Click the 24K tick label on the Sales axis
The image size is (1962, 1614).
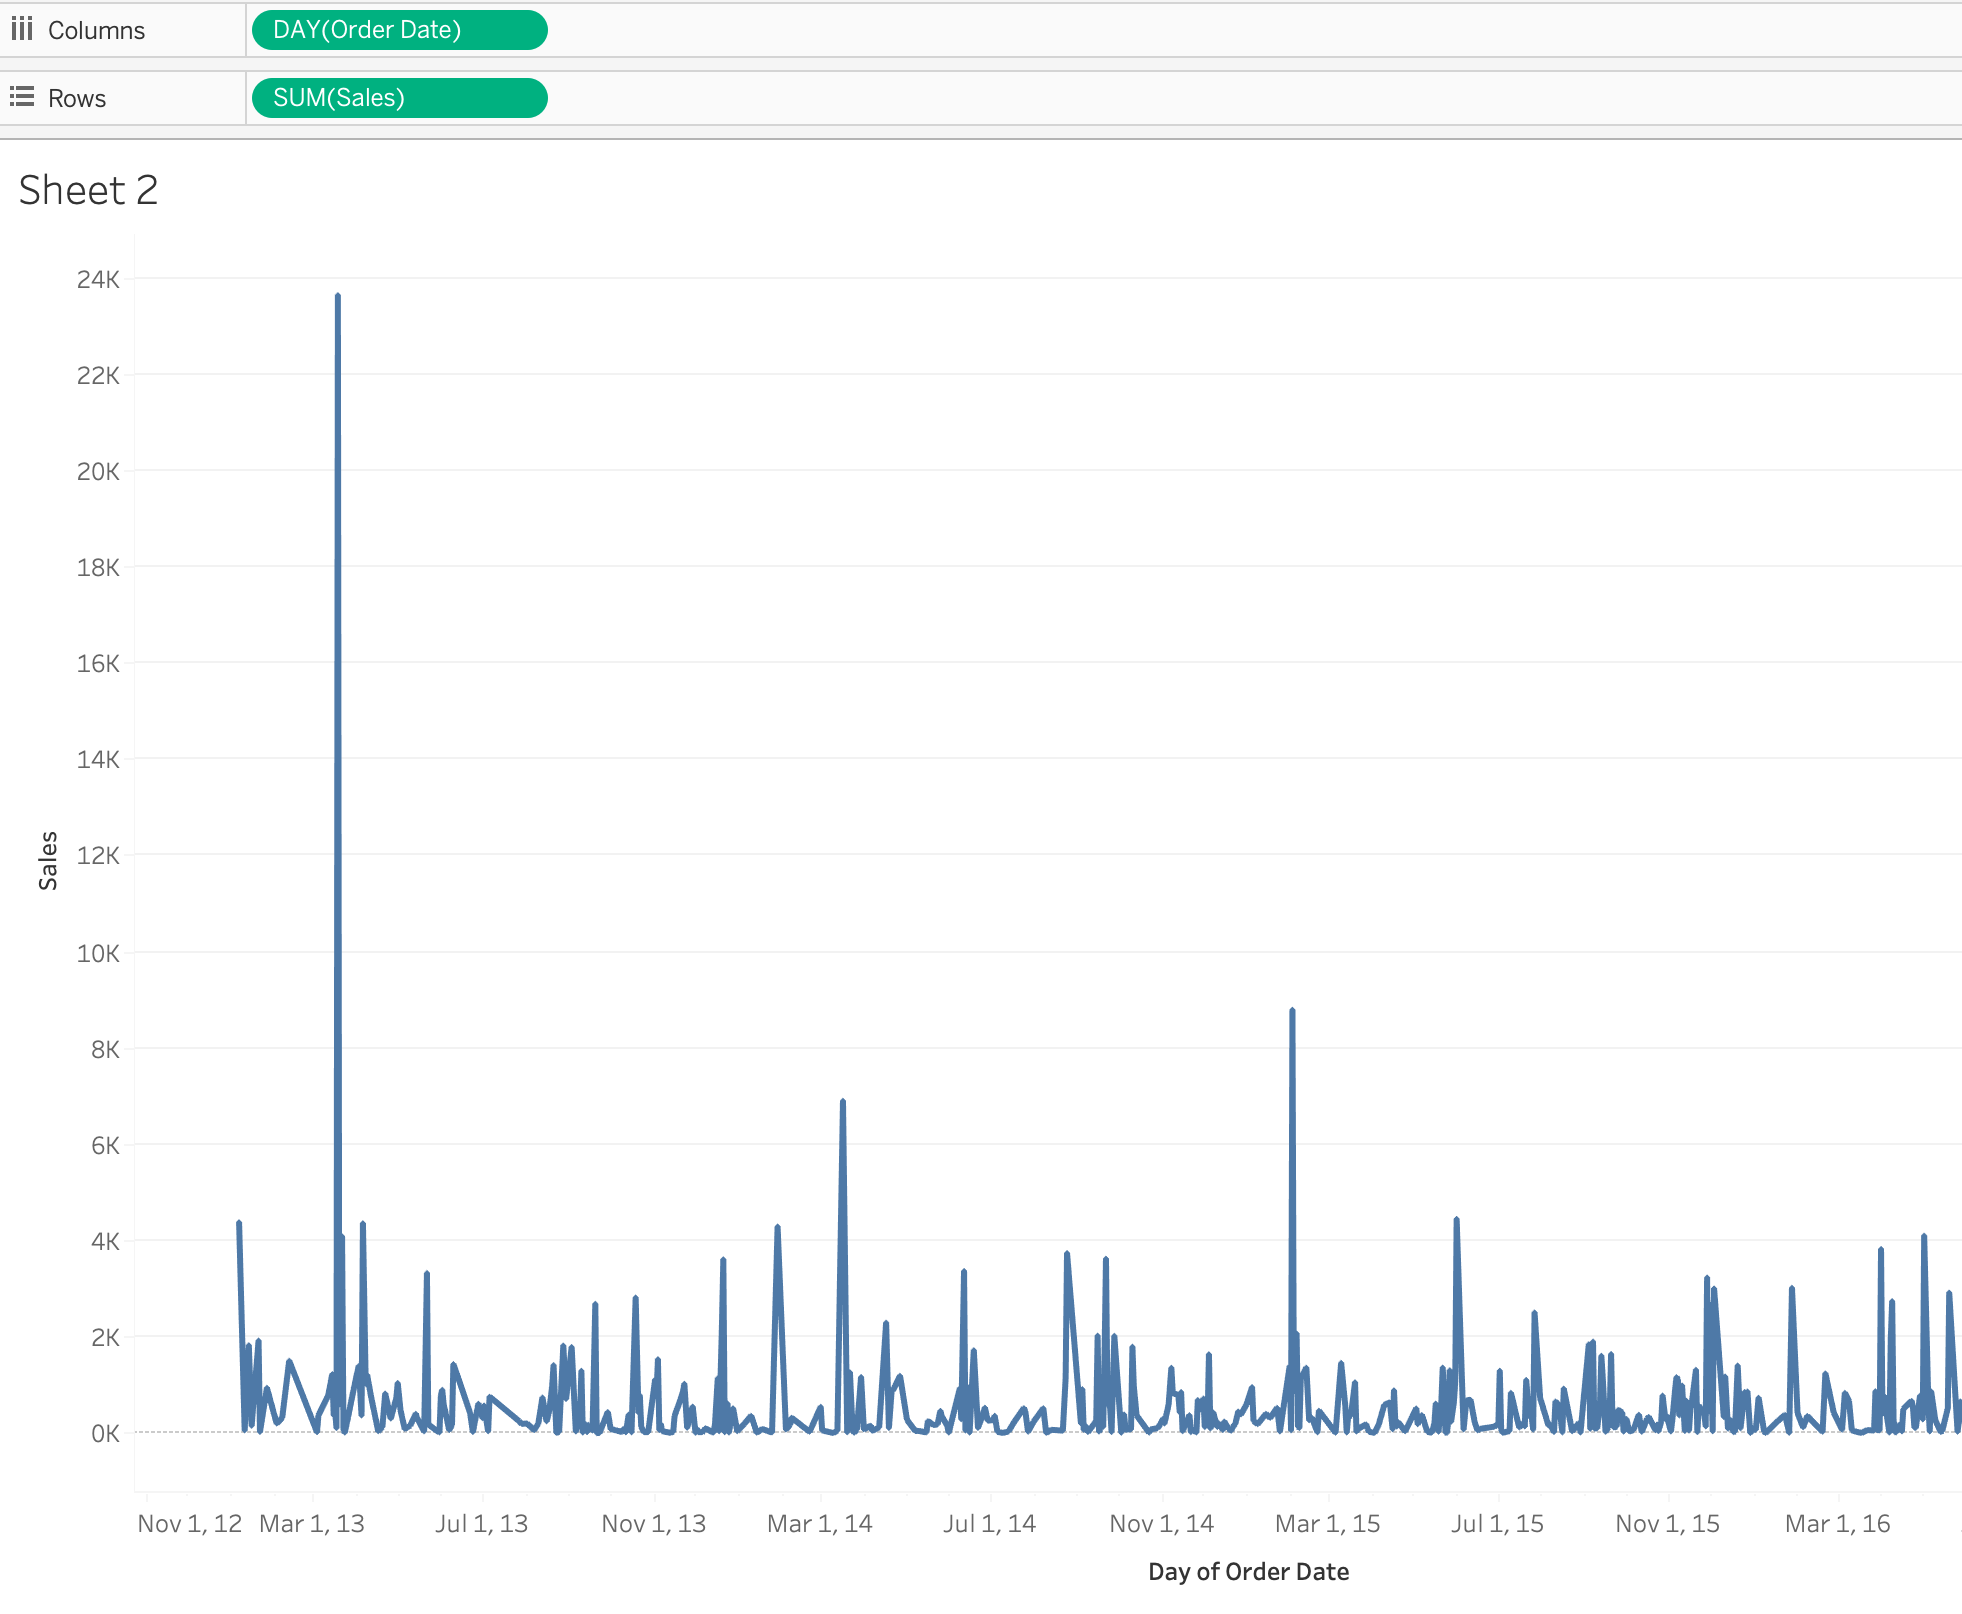pos(98,279)
